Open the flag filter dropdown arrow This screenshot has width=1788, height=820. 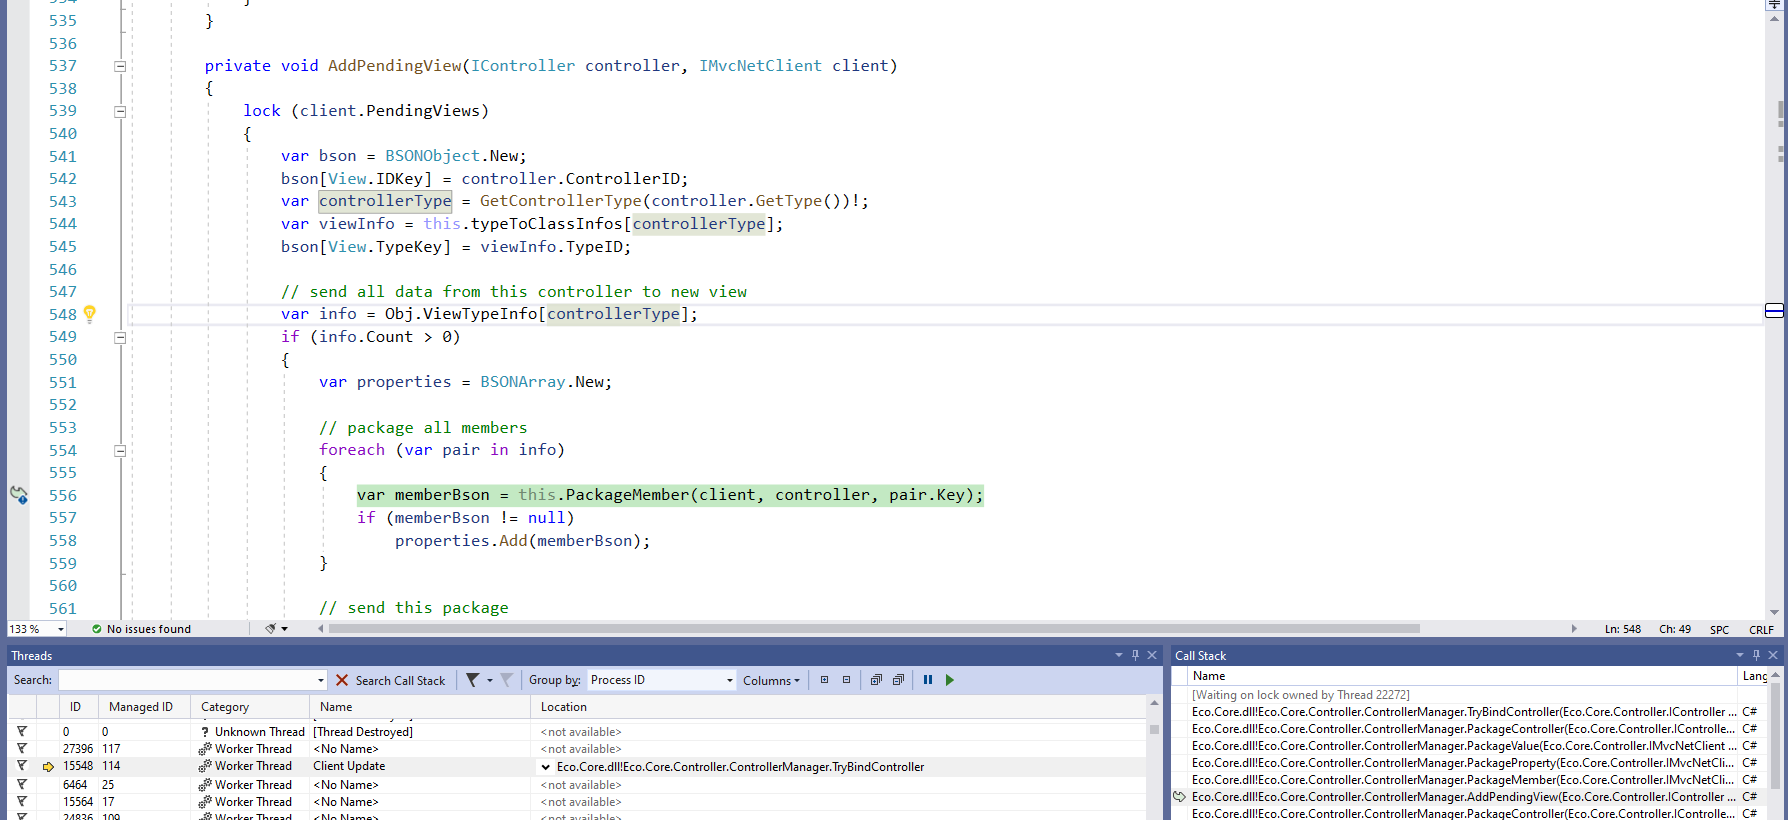tap(490, 680)
